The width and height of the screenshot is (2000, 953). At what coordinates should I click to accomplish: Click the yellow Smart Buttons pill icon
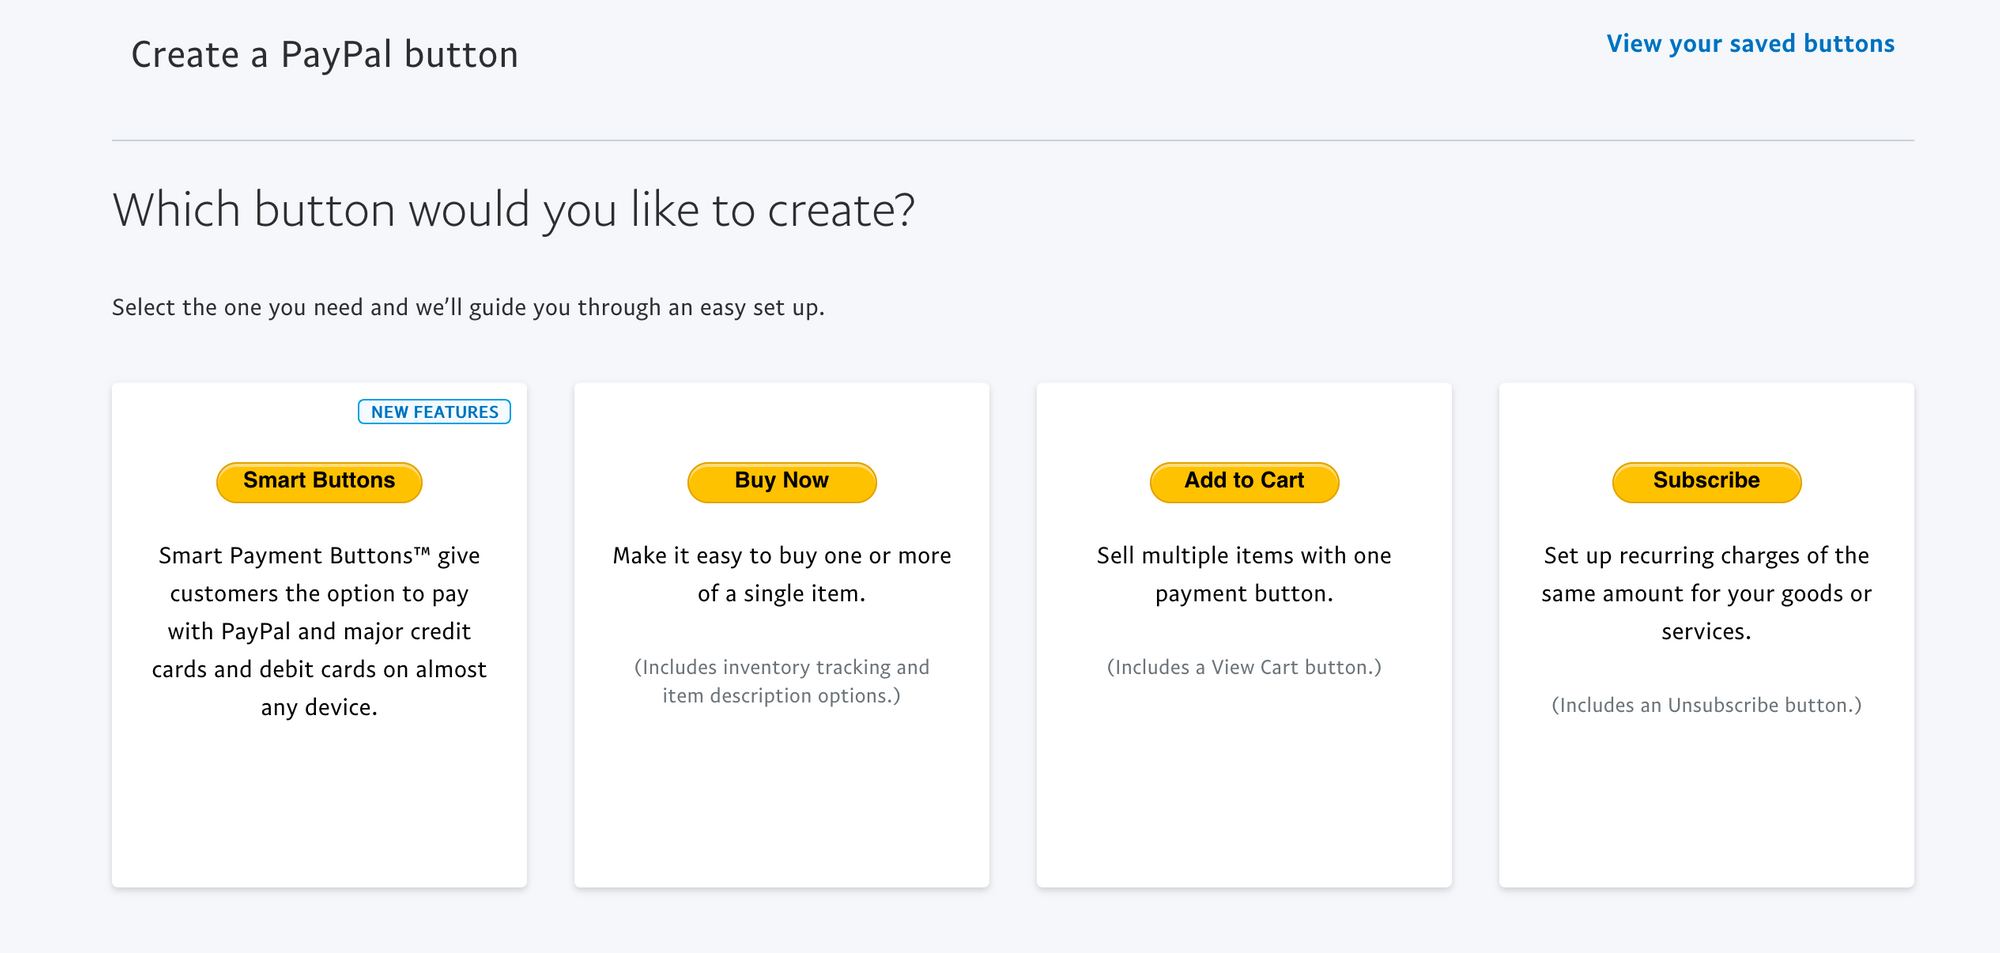point(319,481)
